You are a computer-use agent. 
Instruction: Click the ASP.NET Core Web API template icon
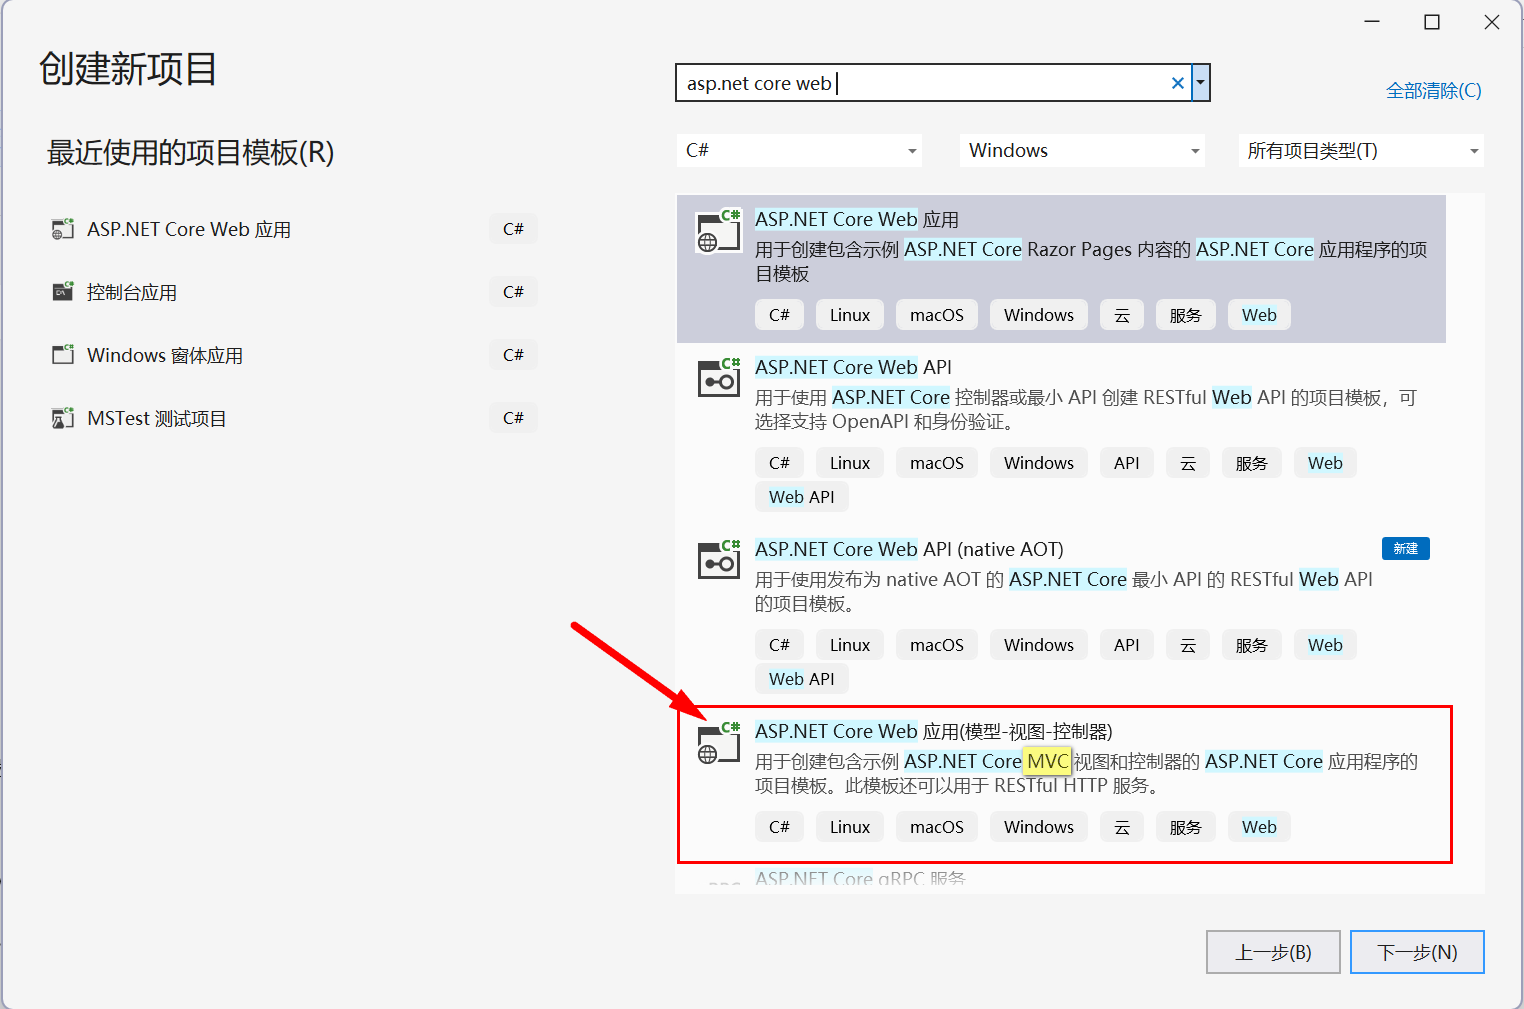(x=719, y=377)
